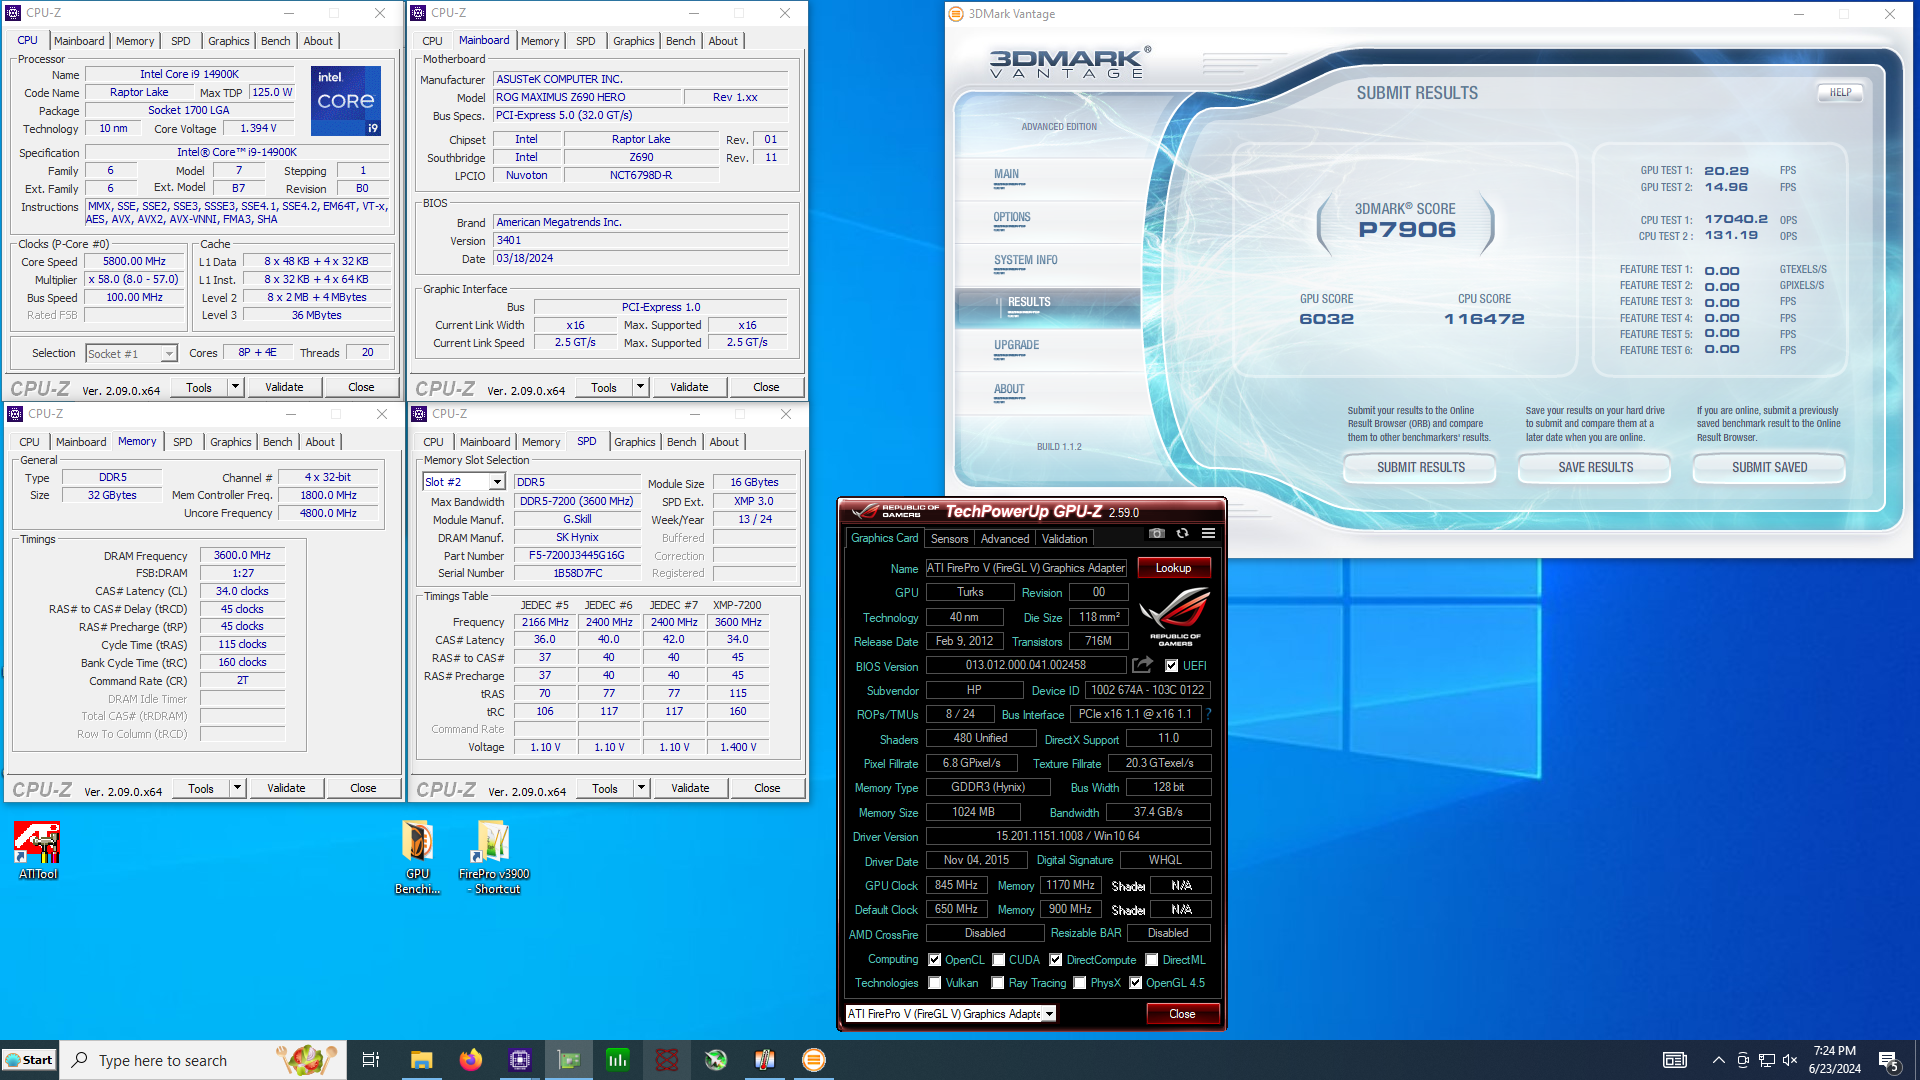This screenshot has width=1920, height=1080.
Task: Click the taskbar search box
Action: tap(203, 1060)
